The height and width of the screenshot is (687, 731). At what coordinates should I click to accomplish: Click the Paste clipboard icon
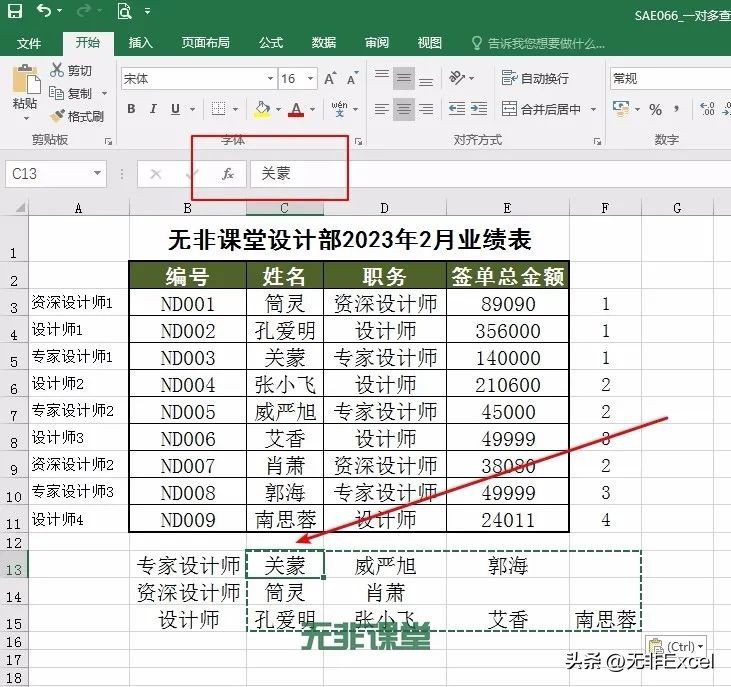[26, 80]
